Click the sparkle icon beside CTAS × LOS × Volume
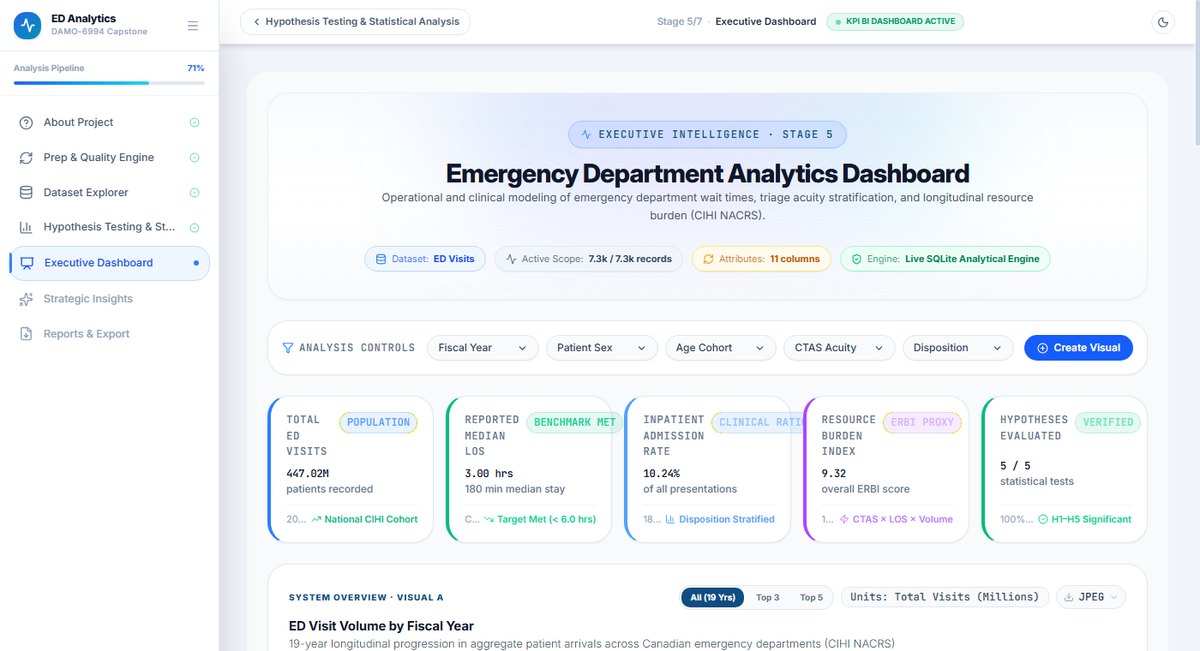The width and height of the screenshot is (1200, 651). pyautogui.click(x=843, y=519)
